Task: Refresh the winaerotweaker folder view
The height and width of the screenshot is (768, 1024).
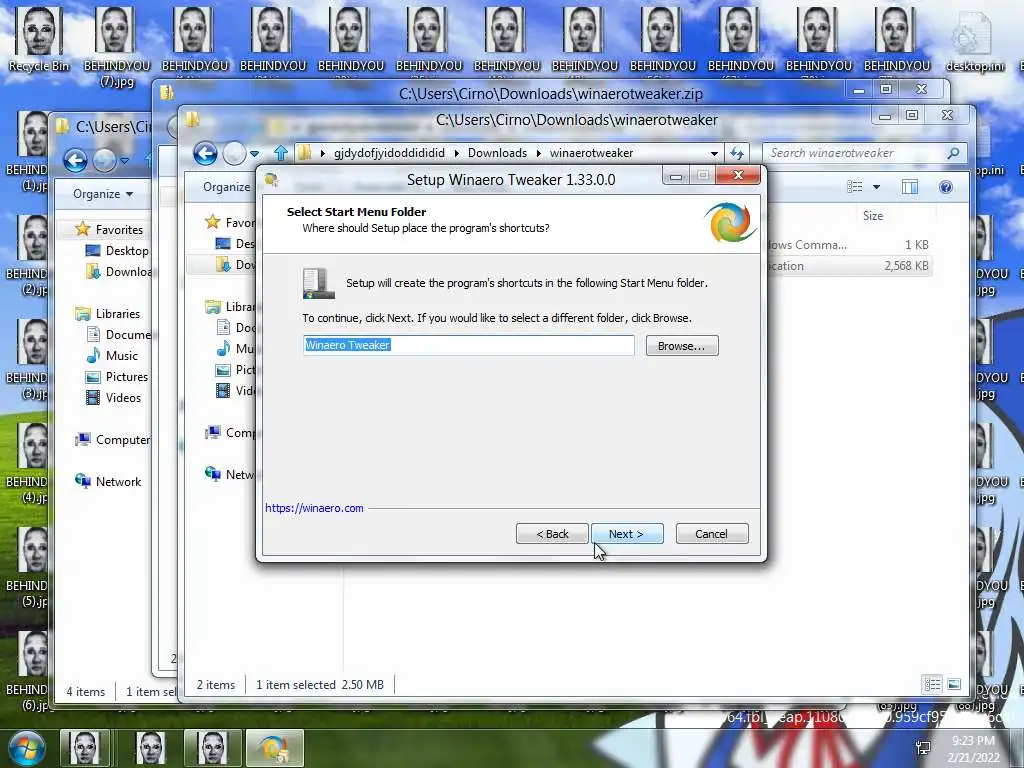Action: click(x=737, y=153)
